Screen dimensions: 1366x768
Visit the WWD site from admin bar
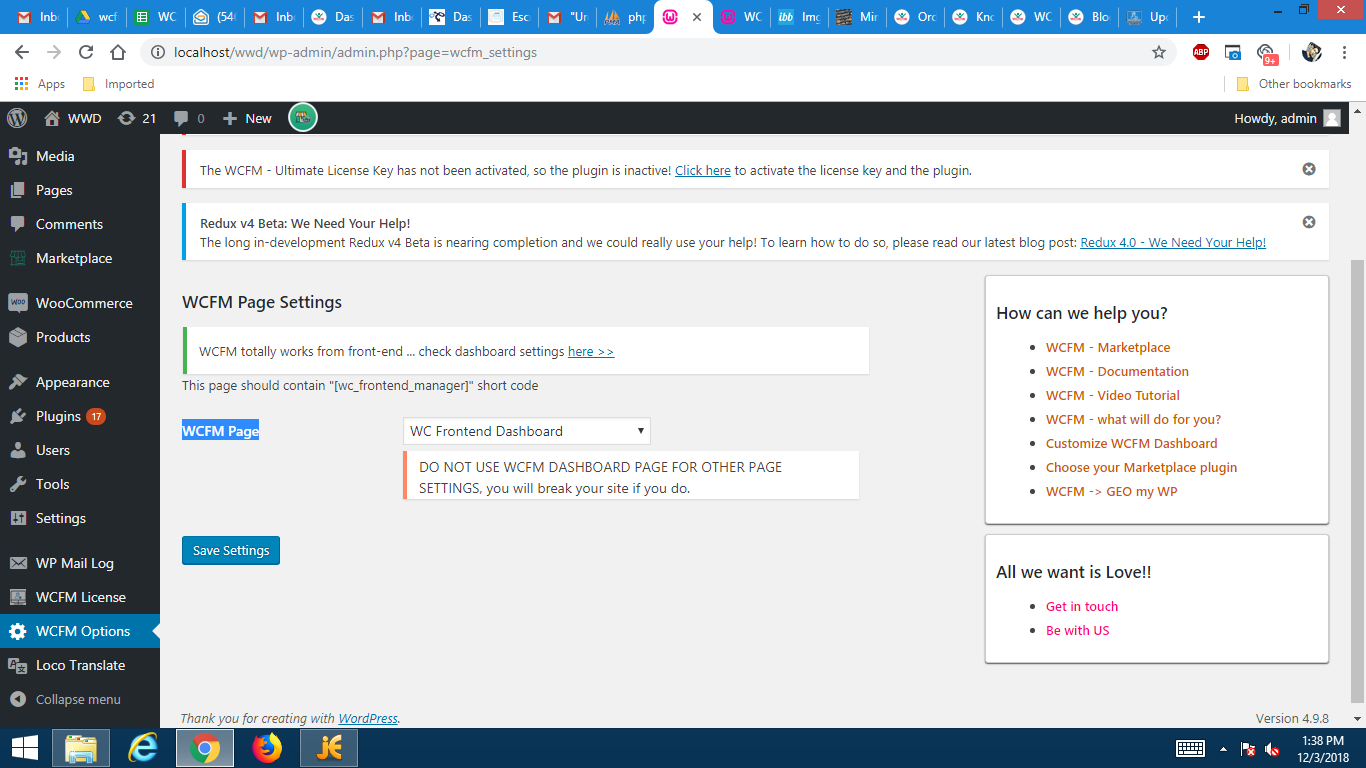pos(73,118)
